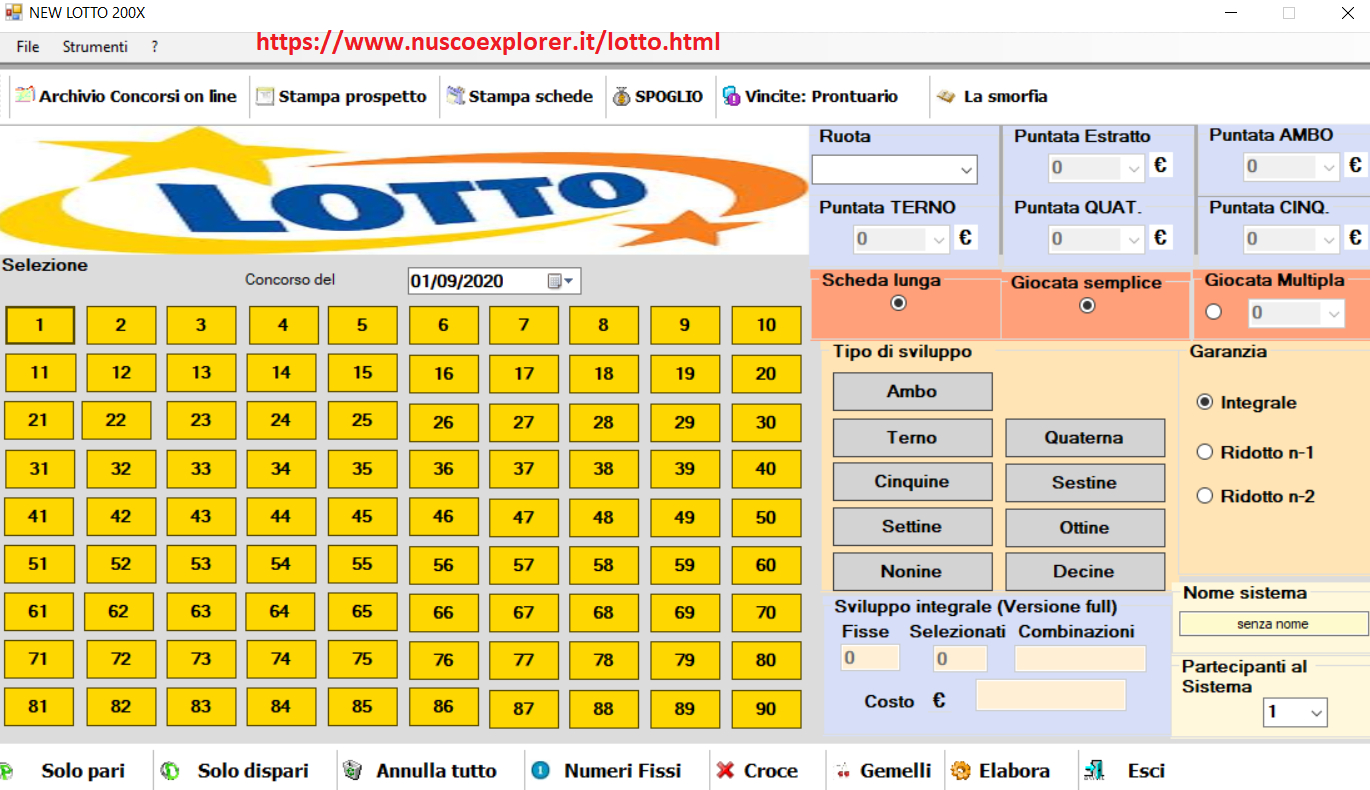
Task: Click the Concorso del date field
Action: point(494,281)
